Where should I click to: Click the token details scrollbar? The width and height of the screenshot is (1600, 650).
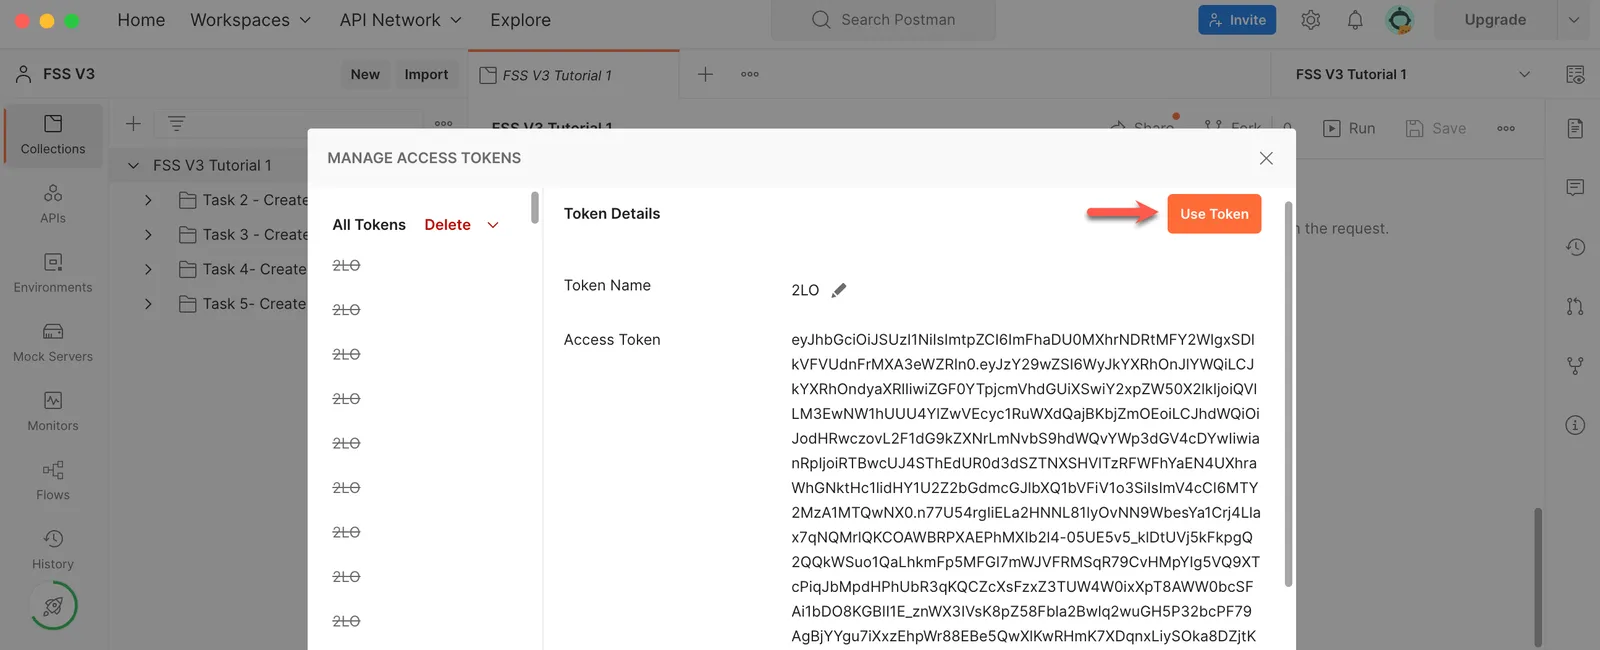click(x=1288, y=394)
